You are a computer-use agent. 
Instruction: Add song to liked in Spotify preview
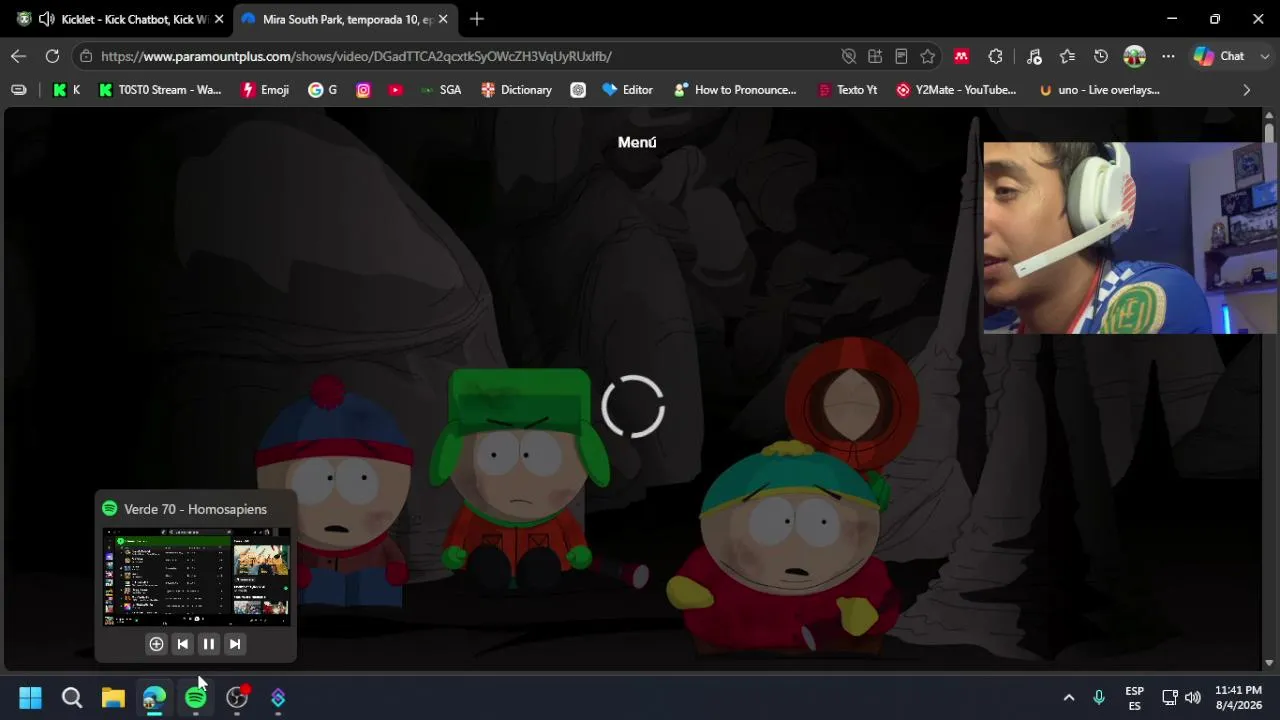click(156, 644)
